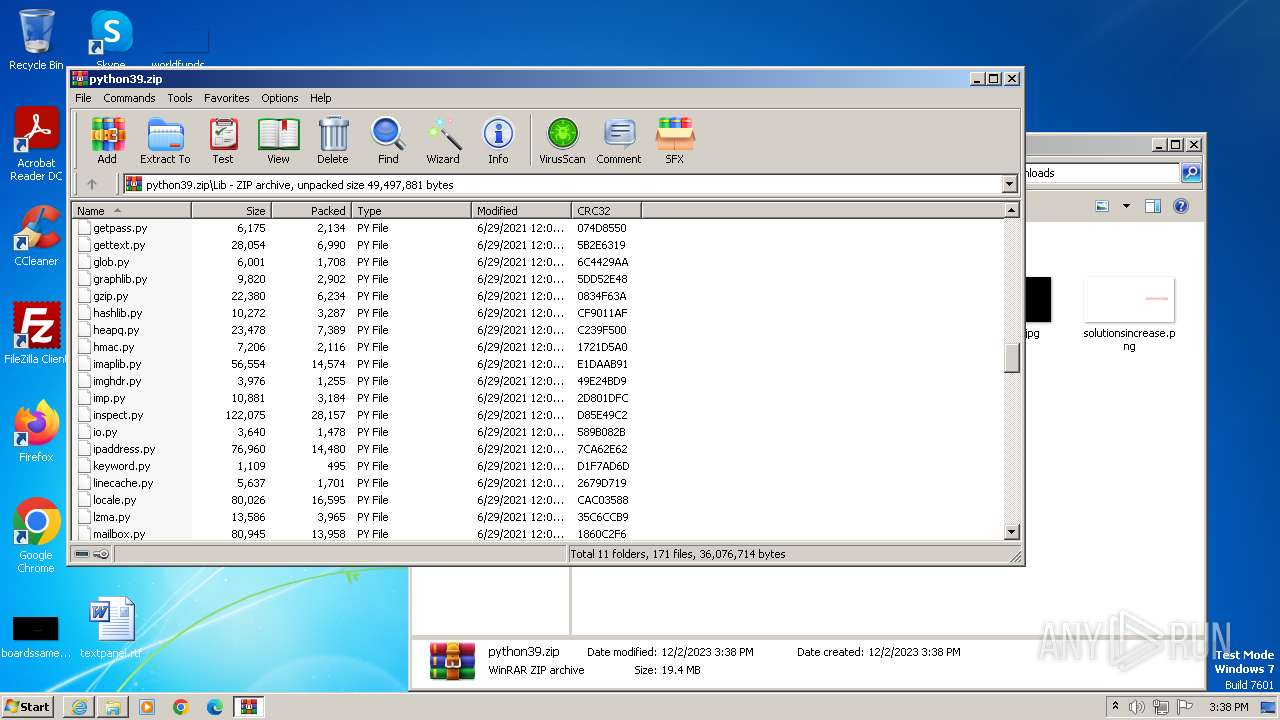Click the SFX toolbar icon
The height and width of the screenshot is (720, 1280).
(675, 141)
